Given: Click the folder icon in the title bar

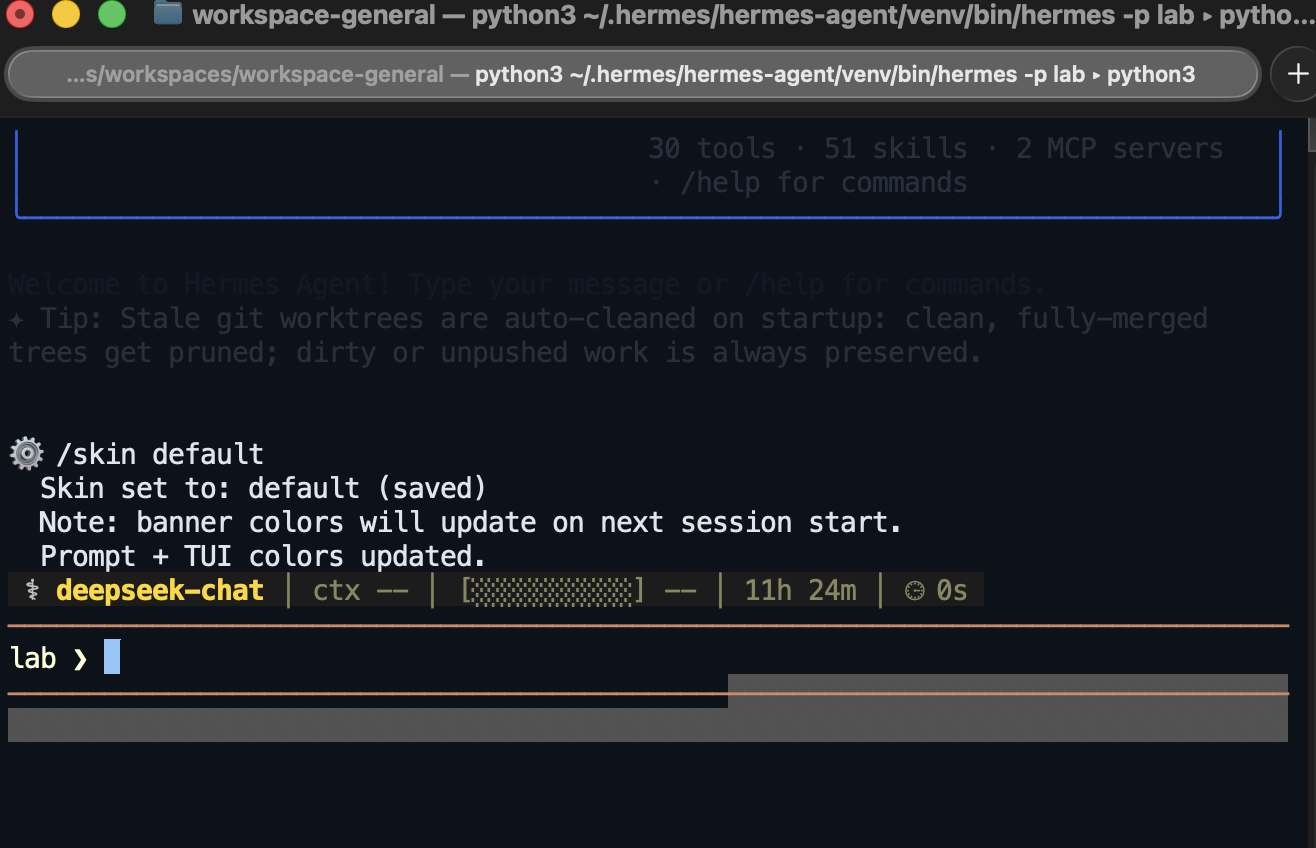Looking at the screenshot, I should [x=167, y=14].
